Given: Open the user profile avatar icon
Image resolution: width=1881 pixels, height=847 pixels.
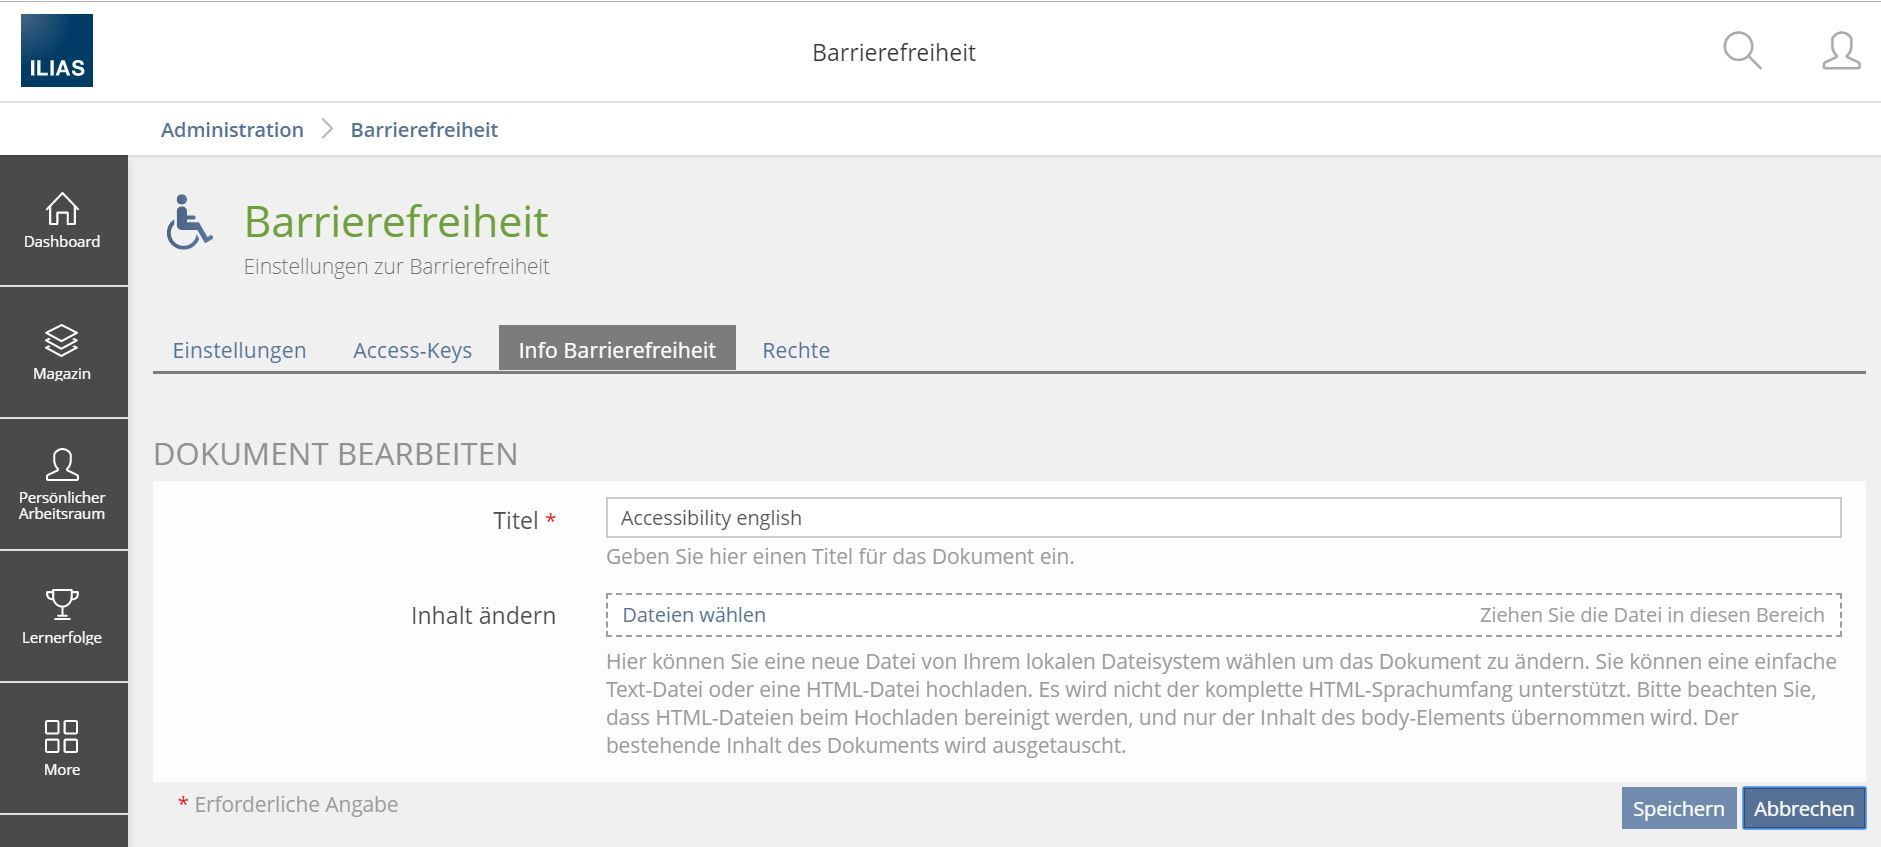Looking at the screenshot, I should pyautogui.click(x=1840, y=51).
